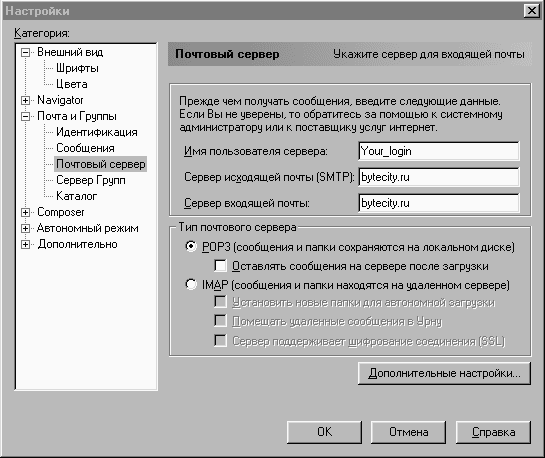
Task: Click the SMTP outgoing server field
Action: coord(439,177)
